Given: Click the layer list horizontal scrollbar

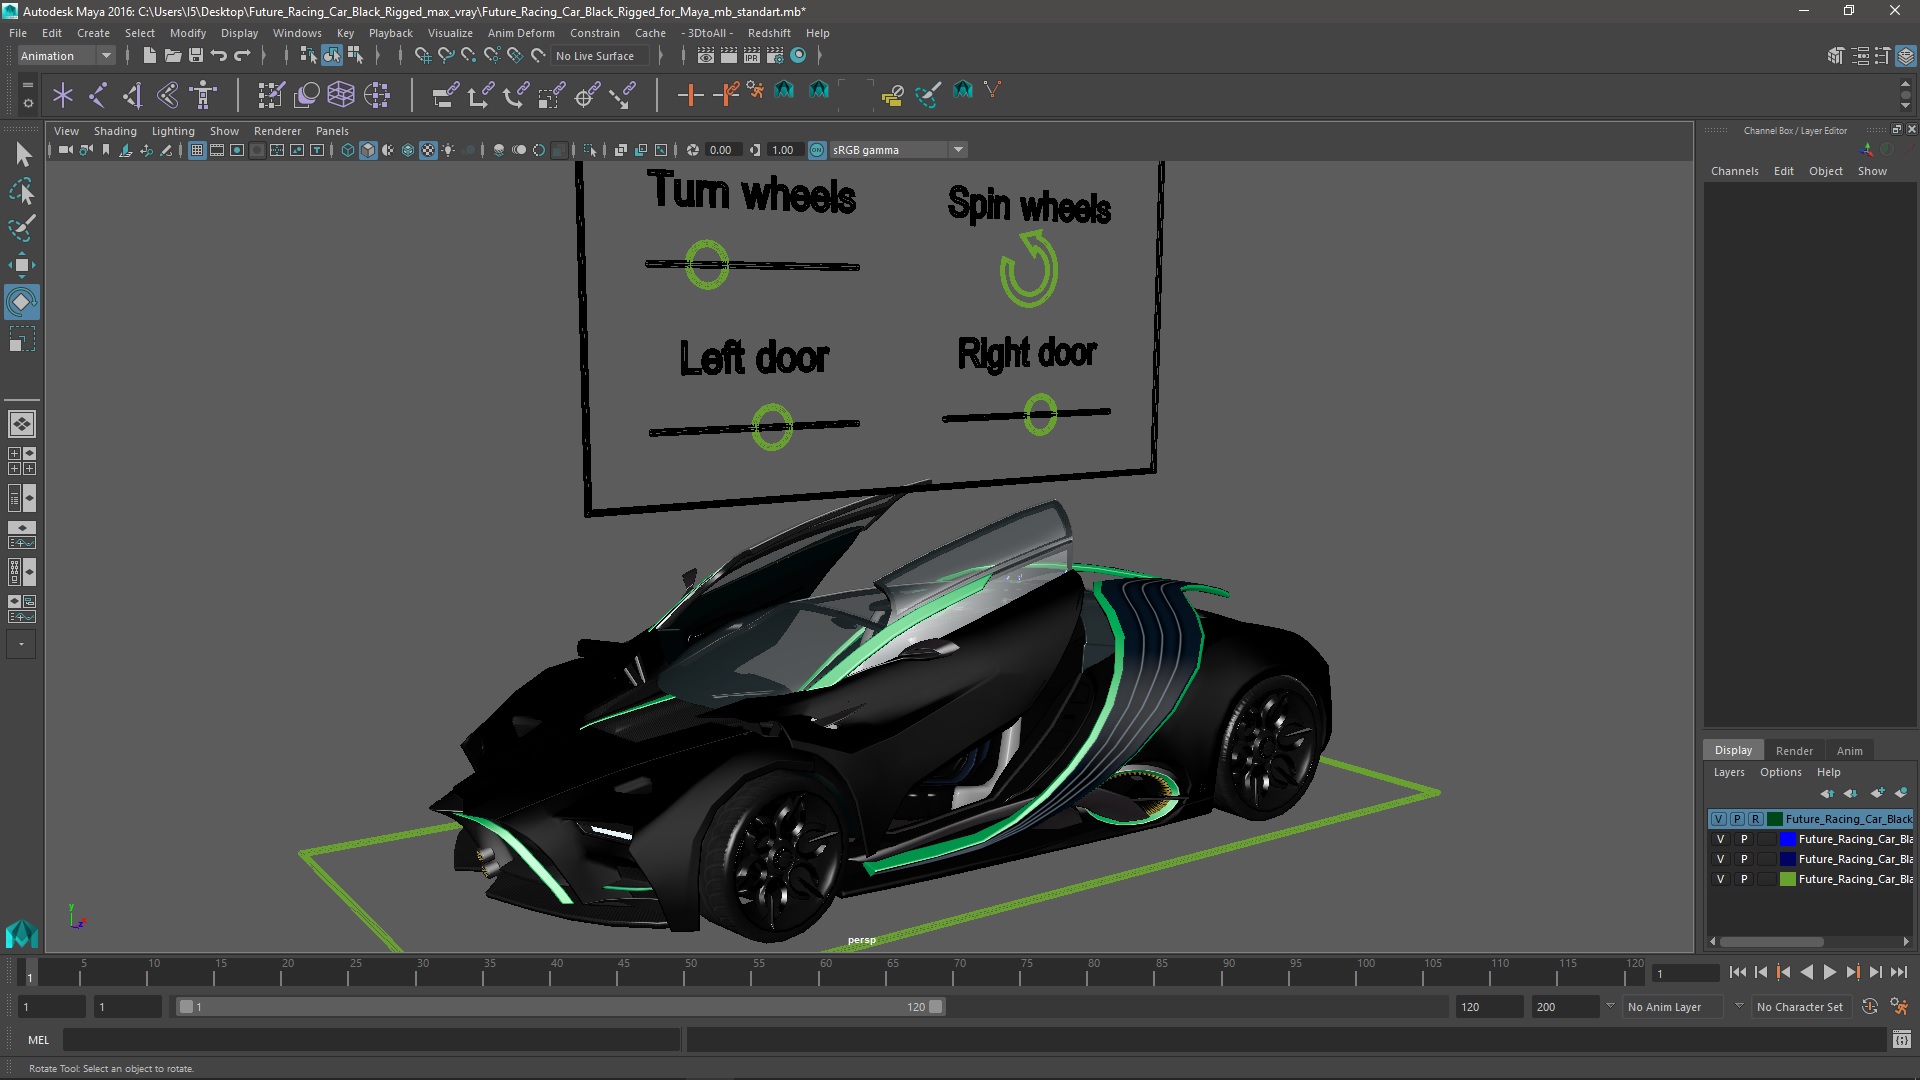Looking at the screenshot, I should pos(1771,941).
